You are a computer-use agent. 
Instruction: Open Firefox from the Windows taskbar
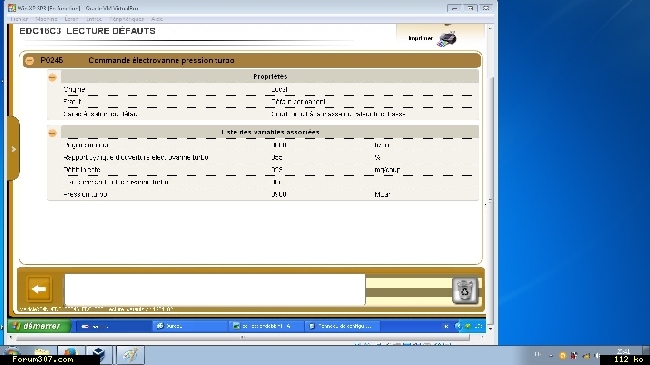point(70,355)
